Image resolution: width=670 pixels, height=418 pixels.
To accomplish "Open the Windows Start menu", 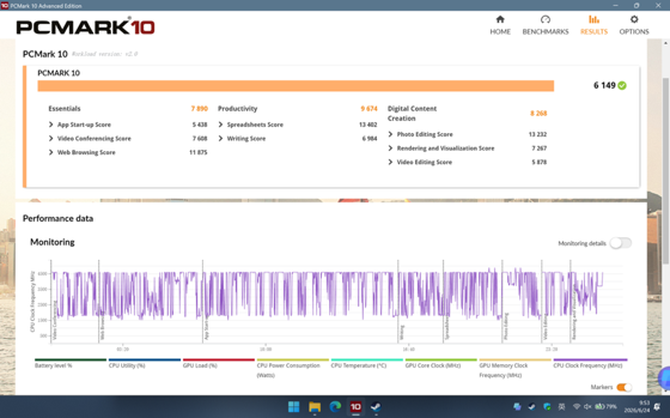I will (x=294, y=406).
